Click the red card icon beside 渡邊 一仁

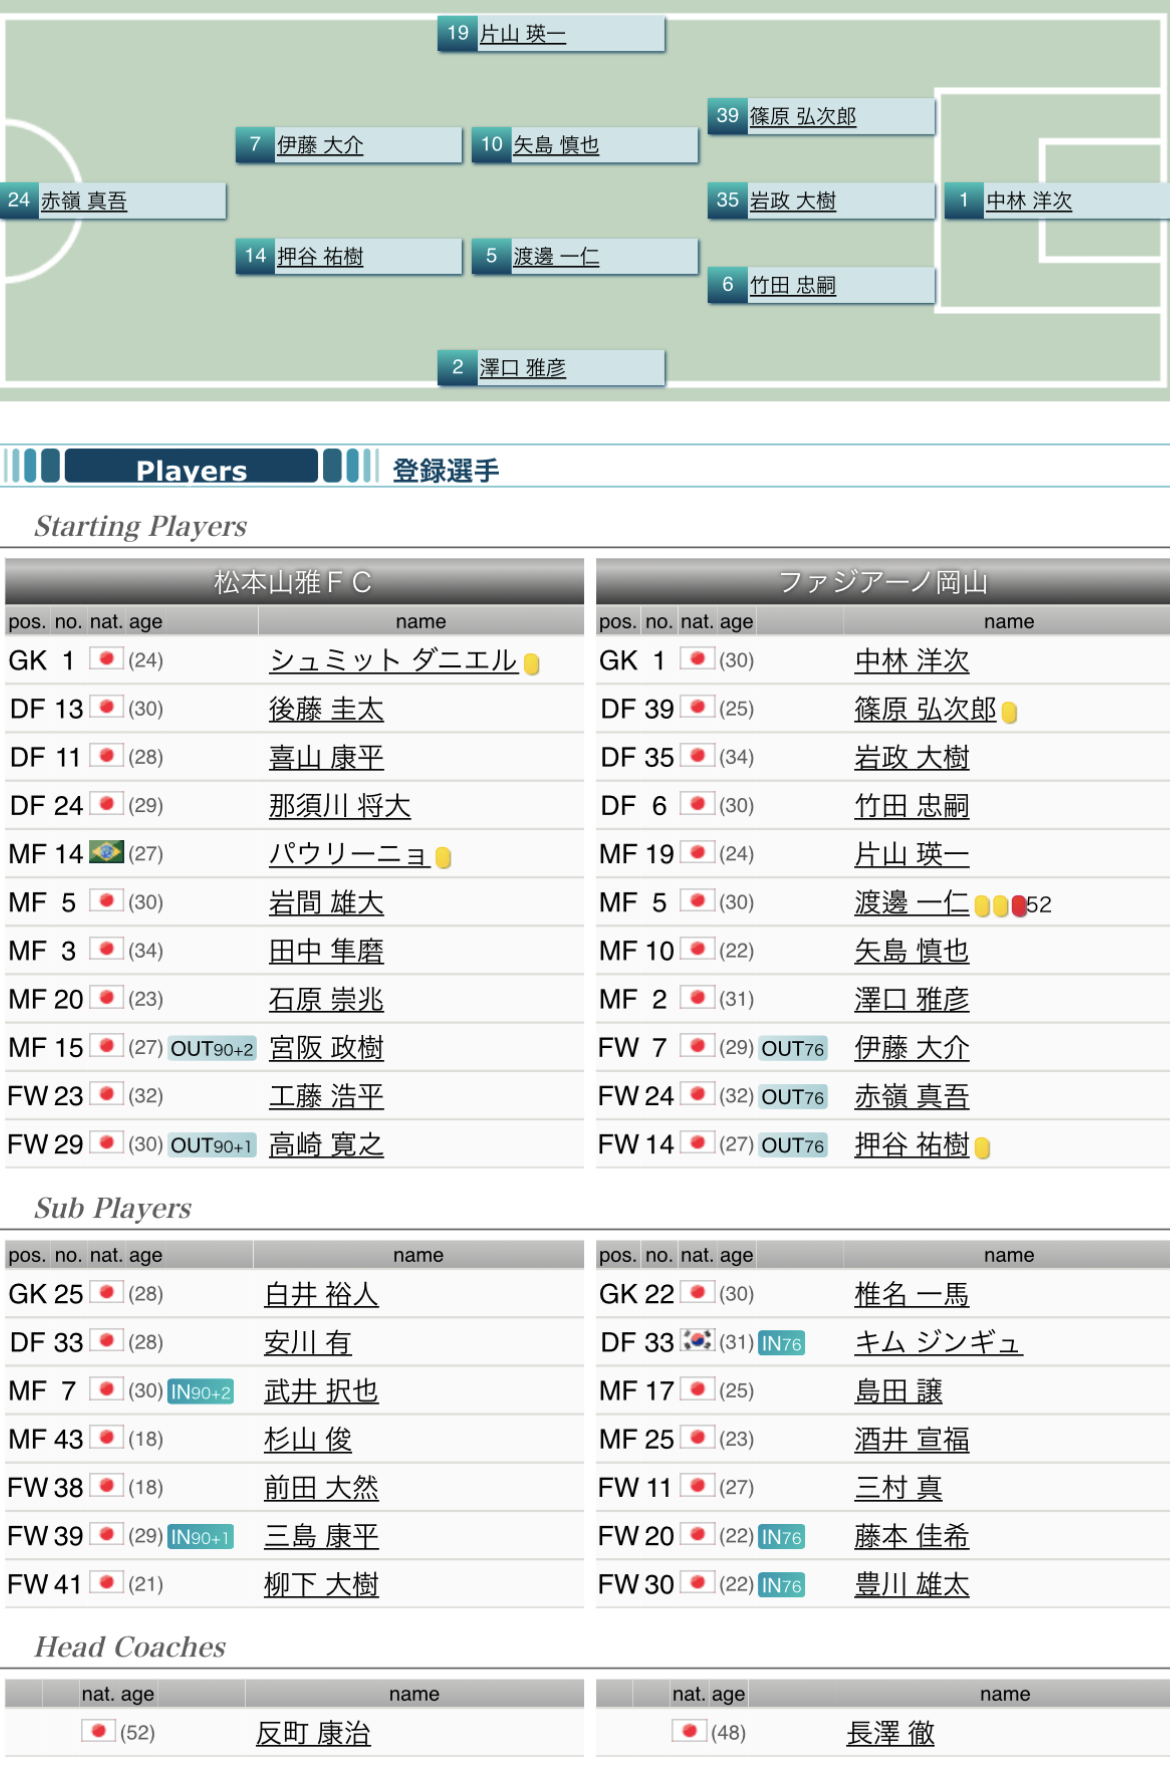(1018, 906)
